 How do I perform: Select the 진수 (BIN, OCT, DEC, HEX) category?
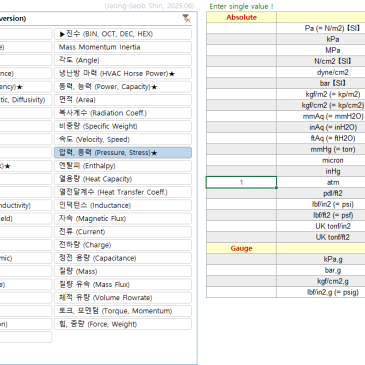tap(123, 34)
